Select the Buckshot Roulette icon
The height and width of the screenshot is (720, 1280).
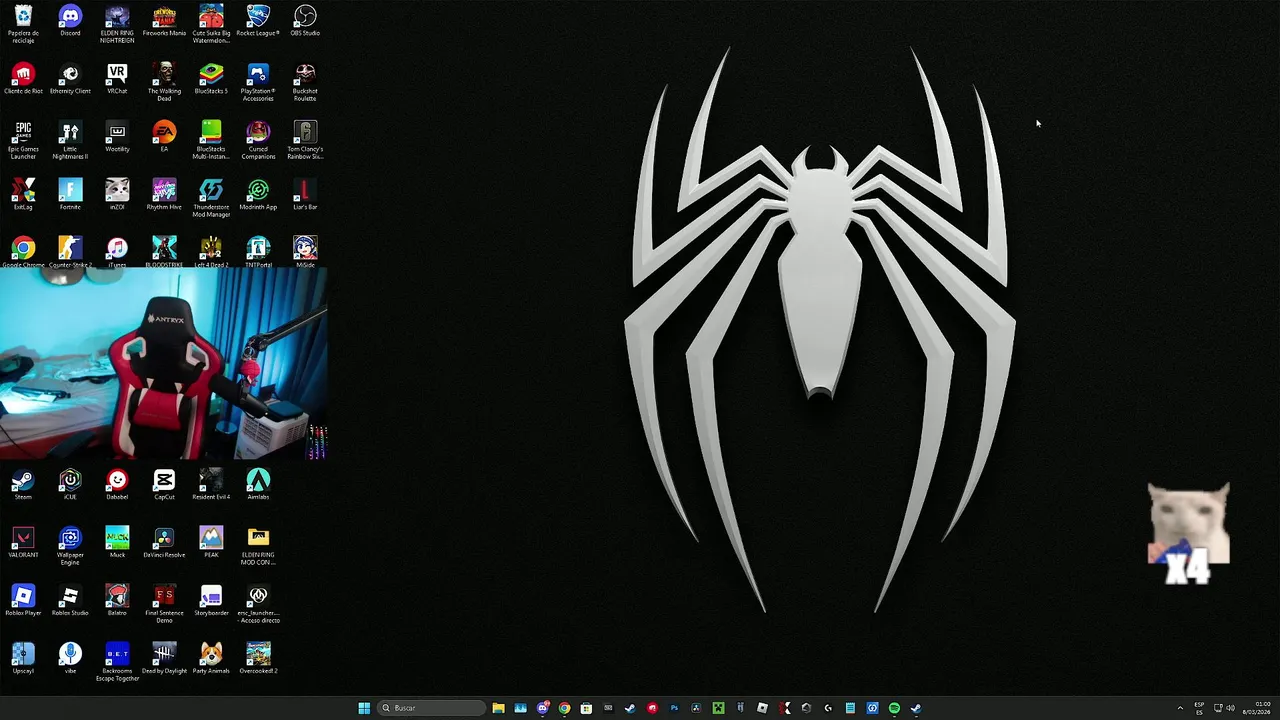pos(305,82)
